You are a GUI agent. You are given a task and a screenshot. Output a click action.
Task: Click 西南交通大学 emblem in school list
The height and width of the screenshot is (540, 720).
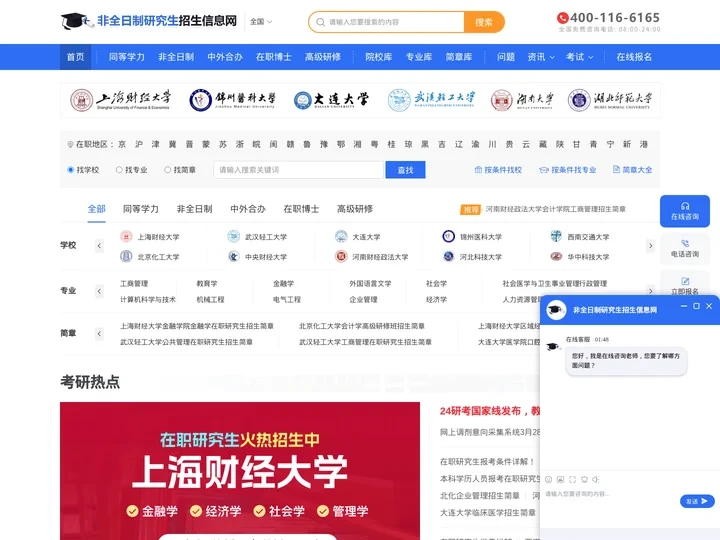pos(556,236)
